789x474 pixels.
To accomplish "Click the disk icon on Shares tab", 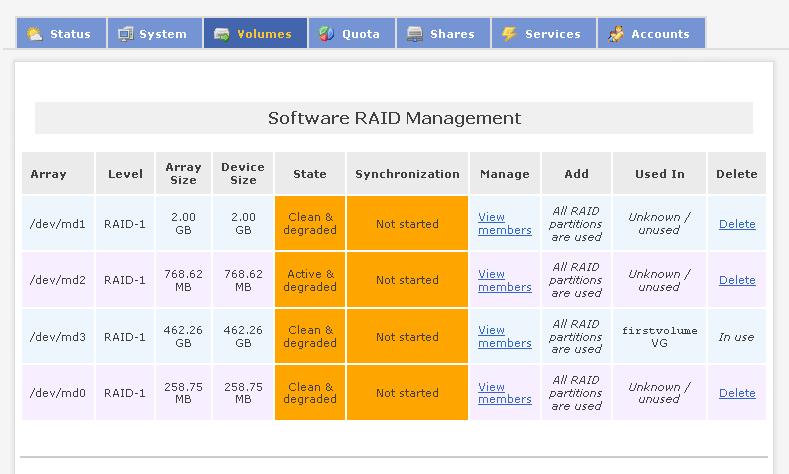I will [x=415, y=34].
